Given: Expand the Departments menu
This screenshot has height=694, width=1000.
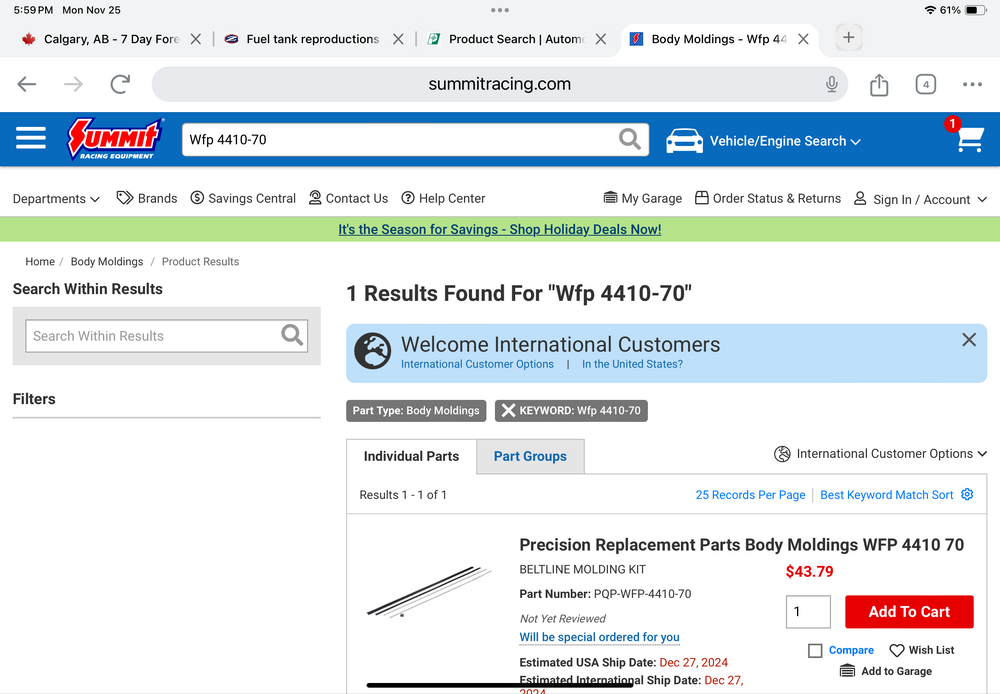Looking at the screenshot, I should coord(56,198).
